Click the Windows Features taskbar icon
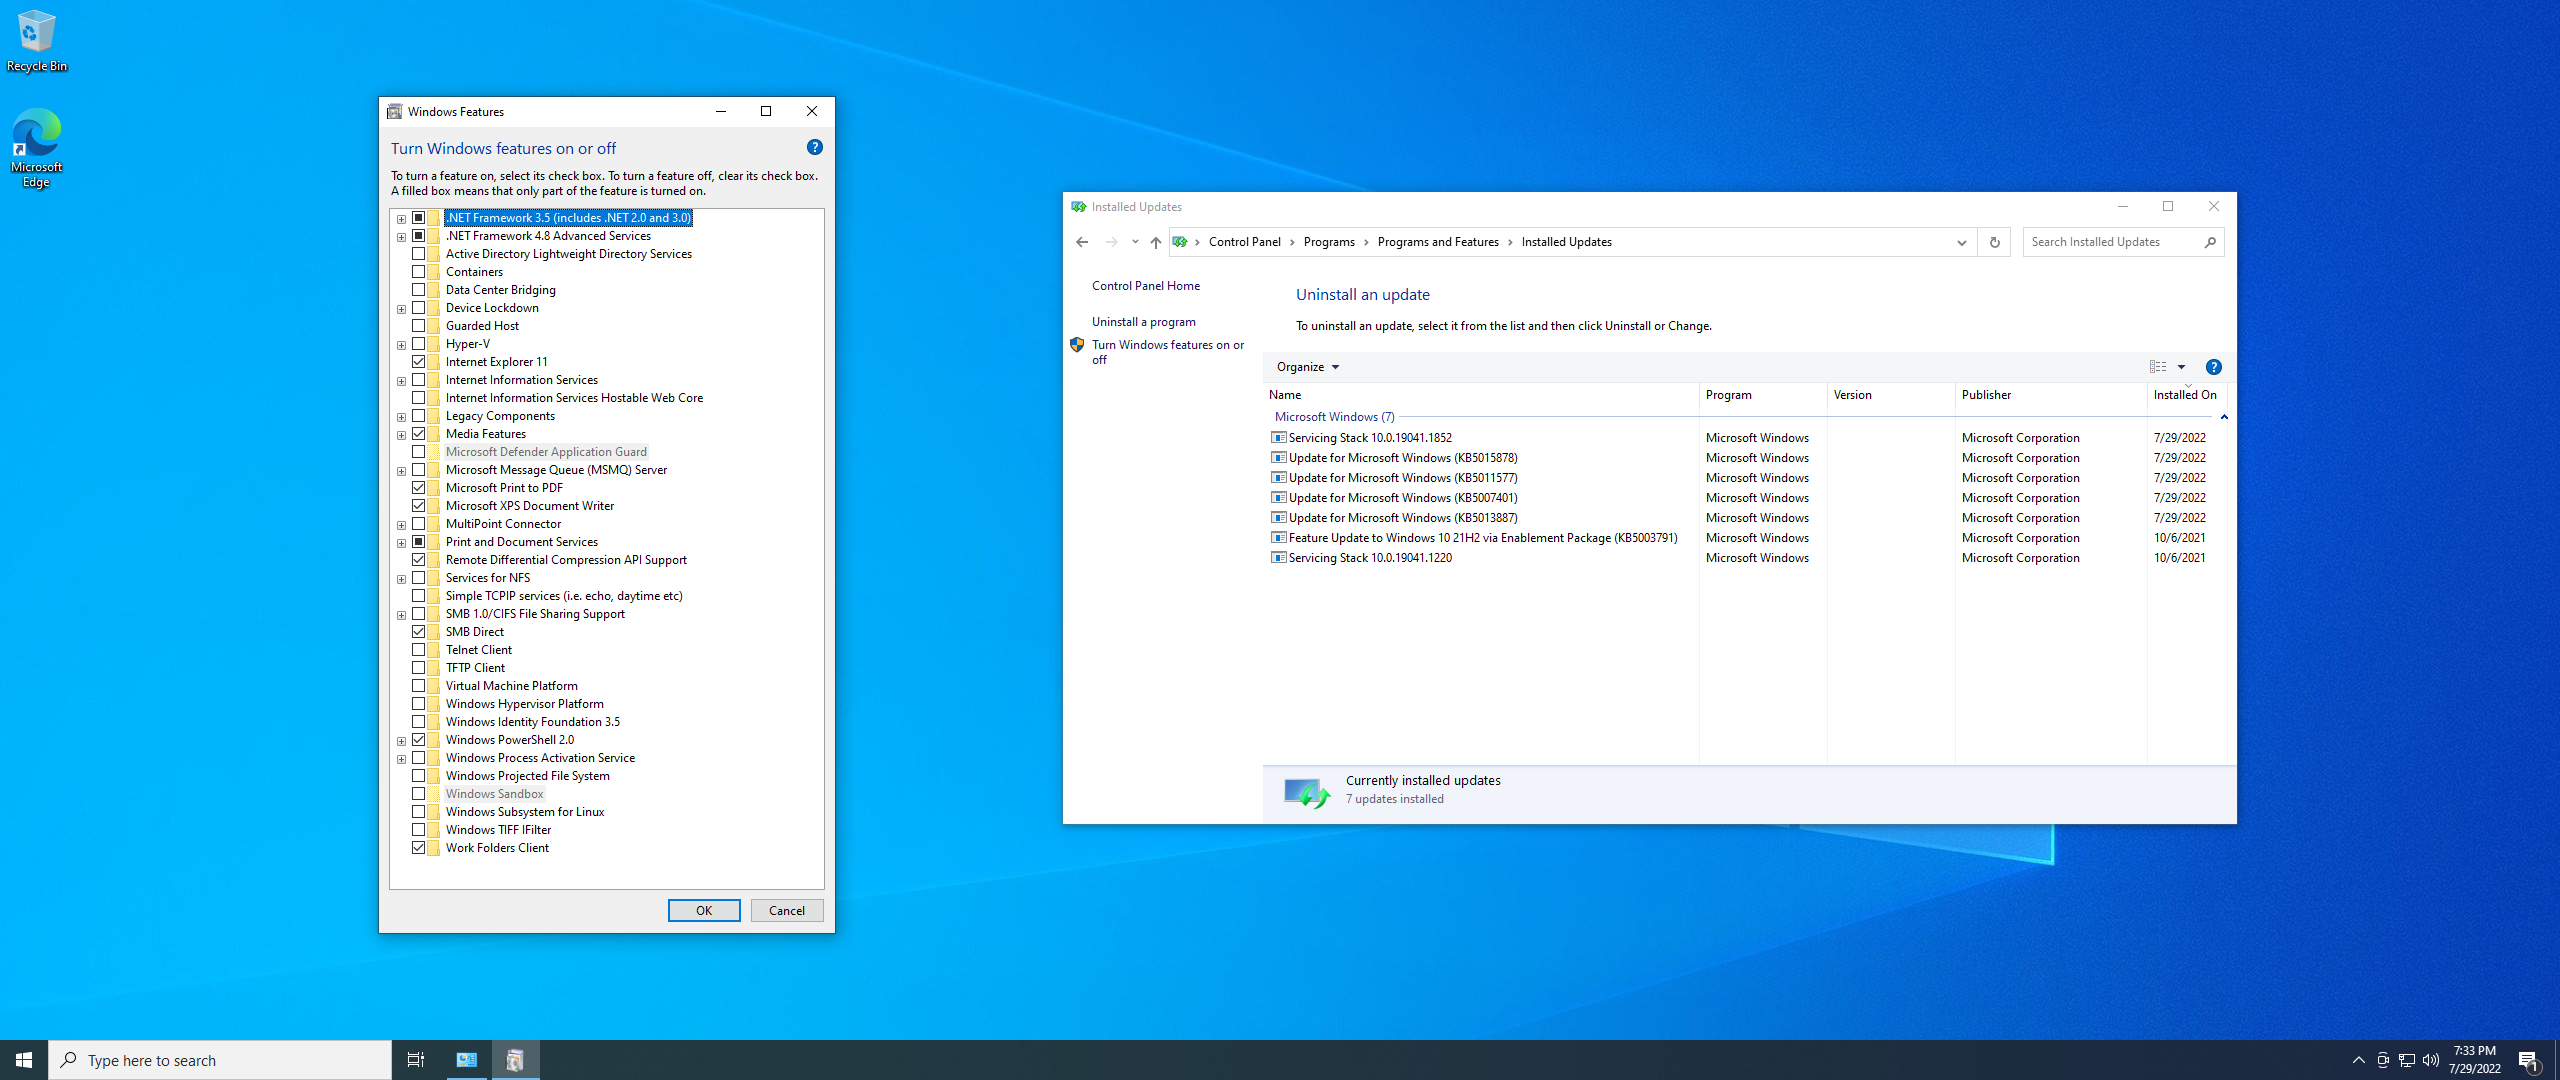2560x1080 pixels. point(515,1060)
